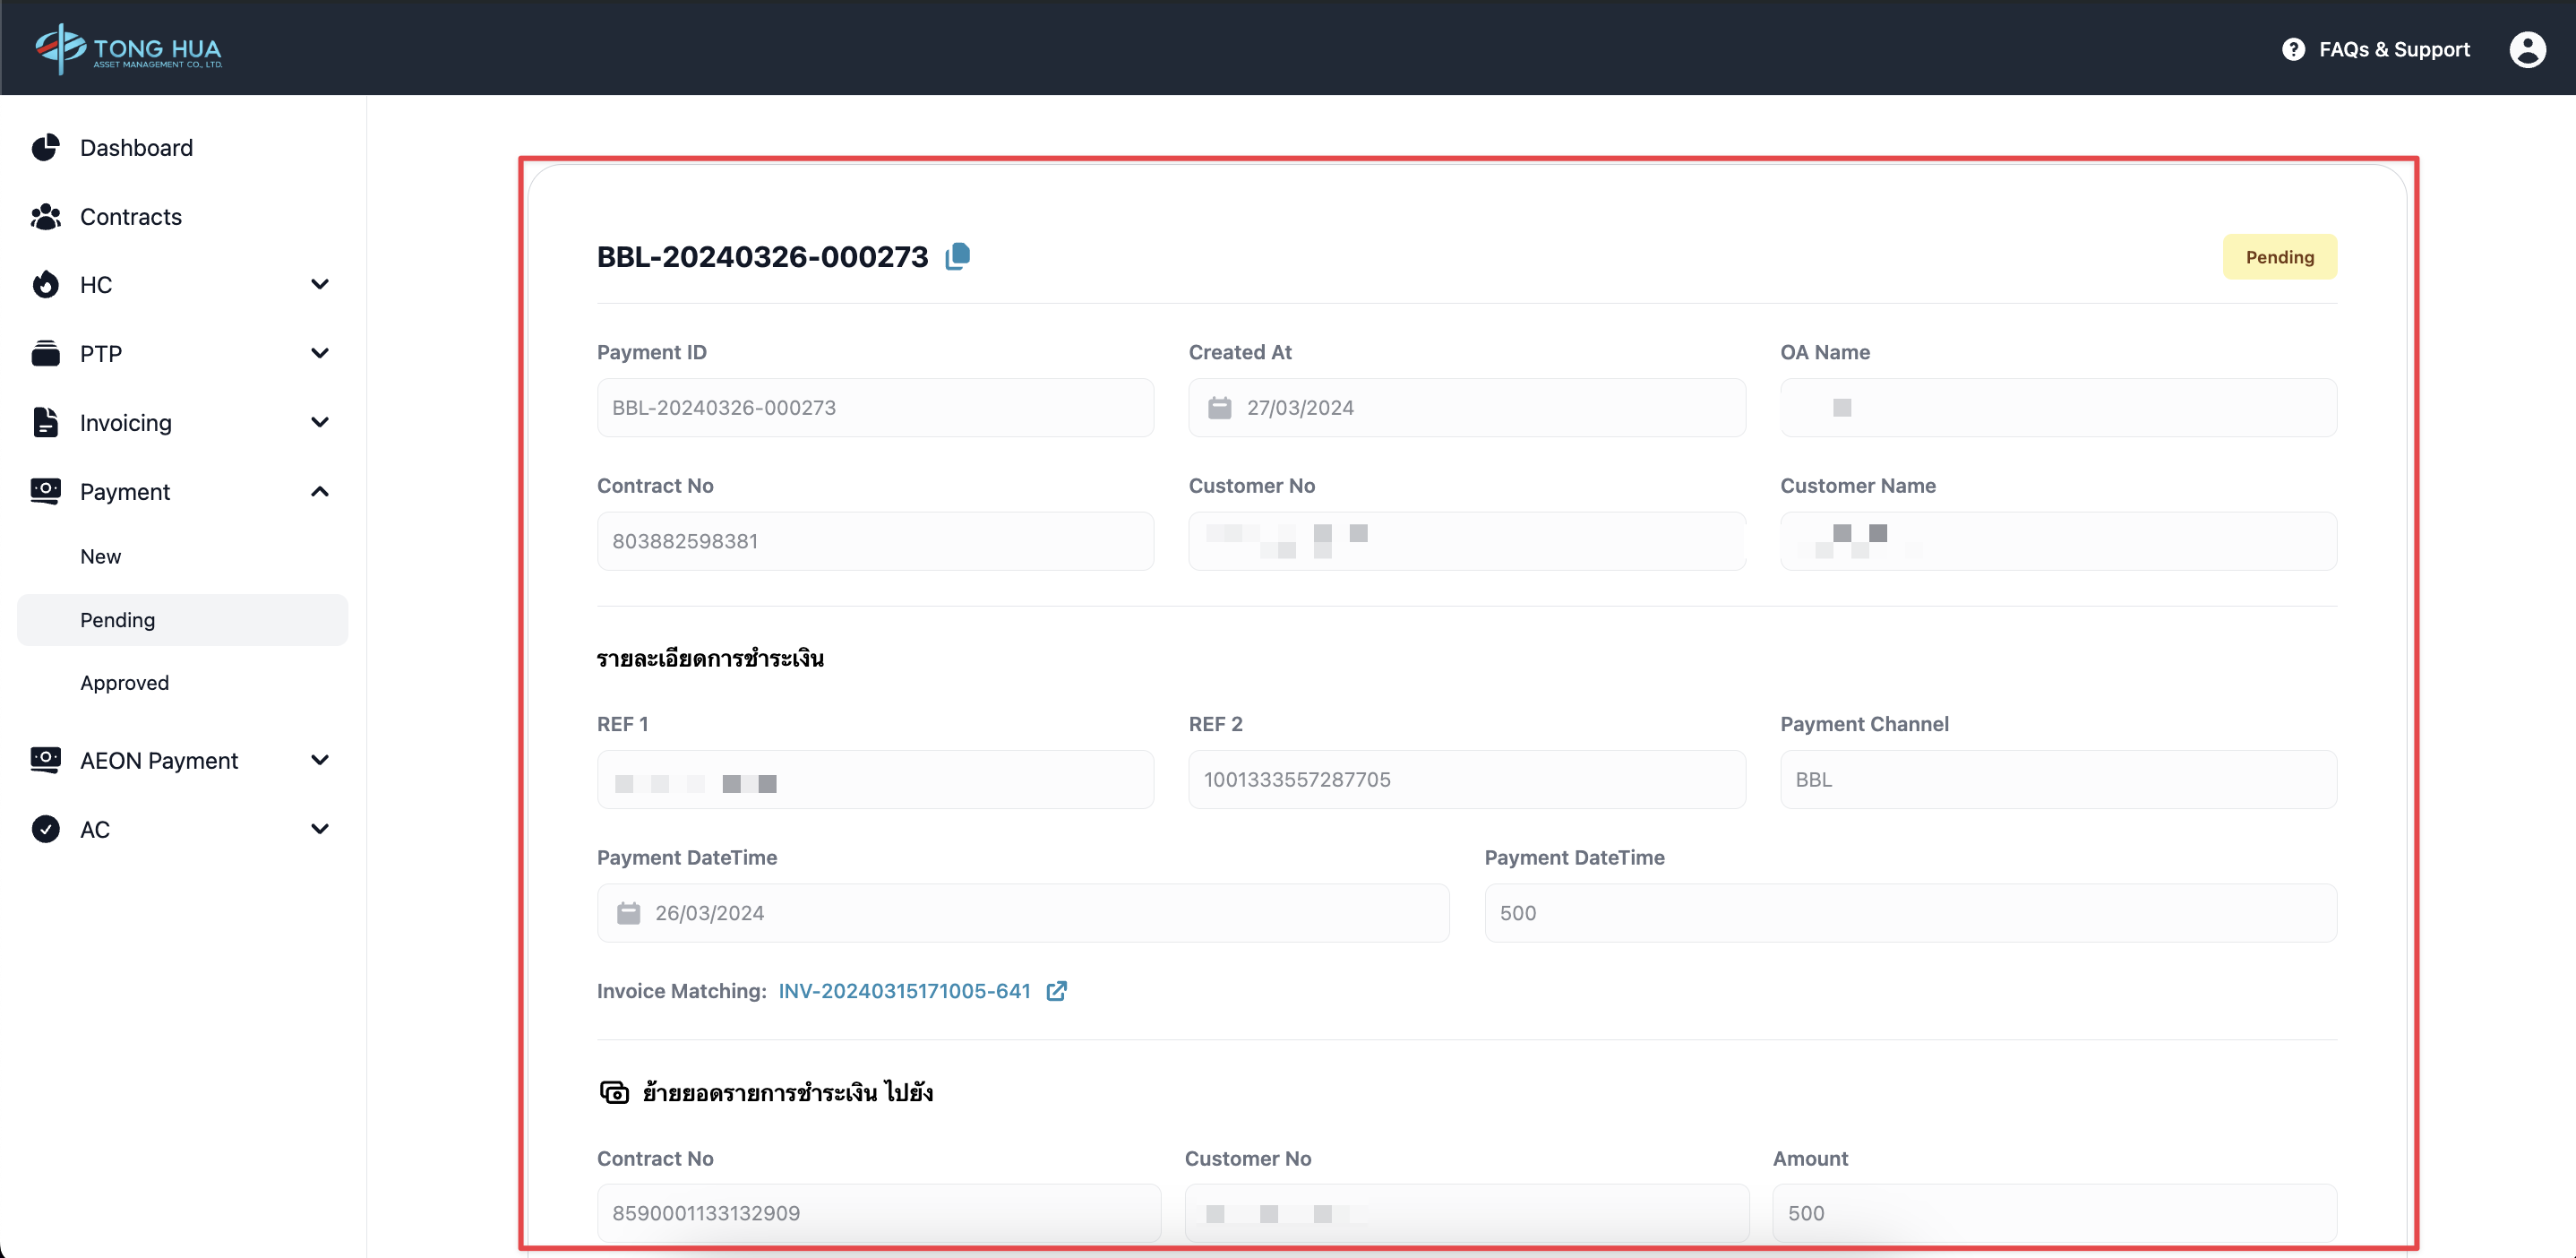Expand the Invoicing section chevron
Image resolution: width=2576 pixels, height=1258 pixels.
click(320, 423)
